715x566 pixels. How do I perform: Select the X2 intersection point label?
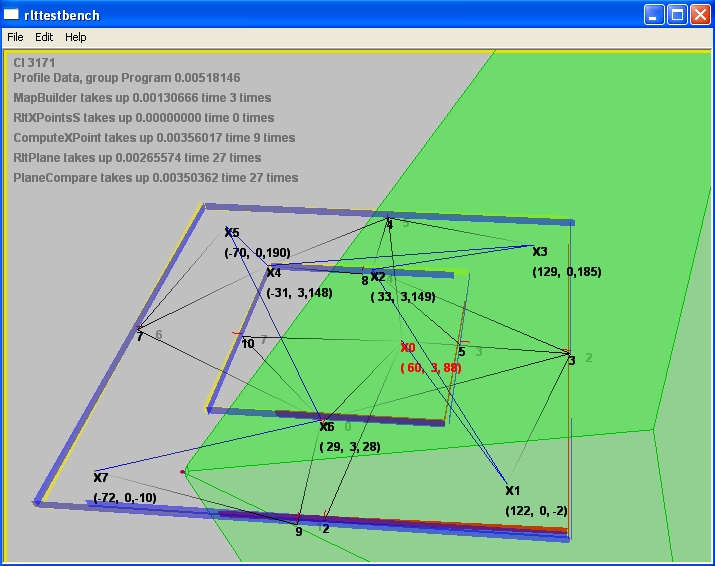pyautogui.click(x=378, y=277)
